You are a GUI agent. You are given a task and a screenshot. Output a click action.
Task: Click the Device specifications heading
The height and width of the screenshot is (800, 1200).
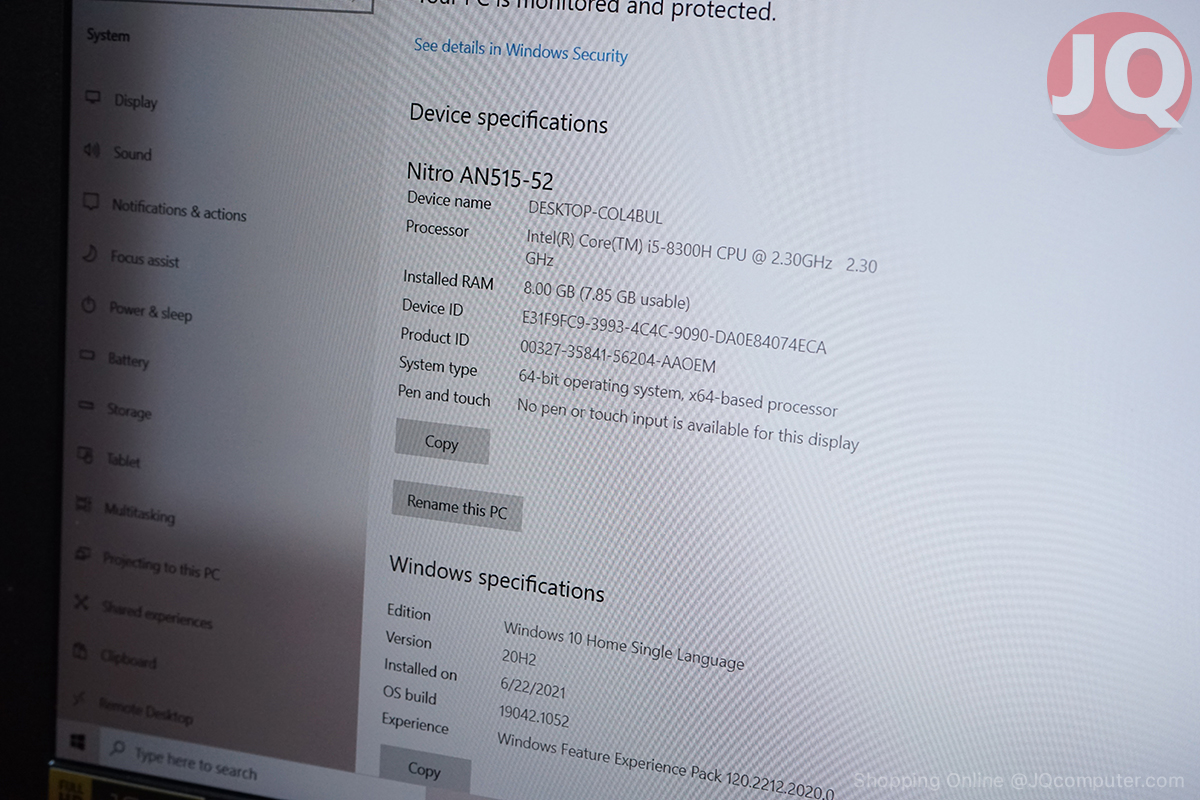(x=508, y=118)
